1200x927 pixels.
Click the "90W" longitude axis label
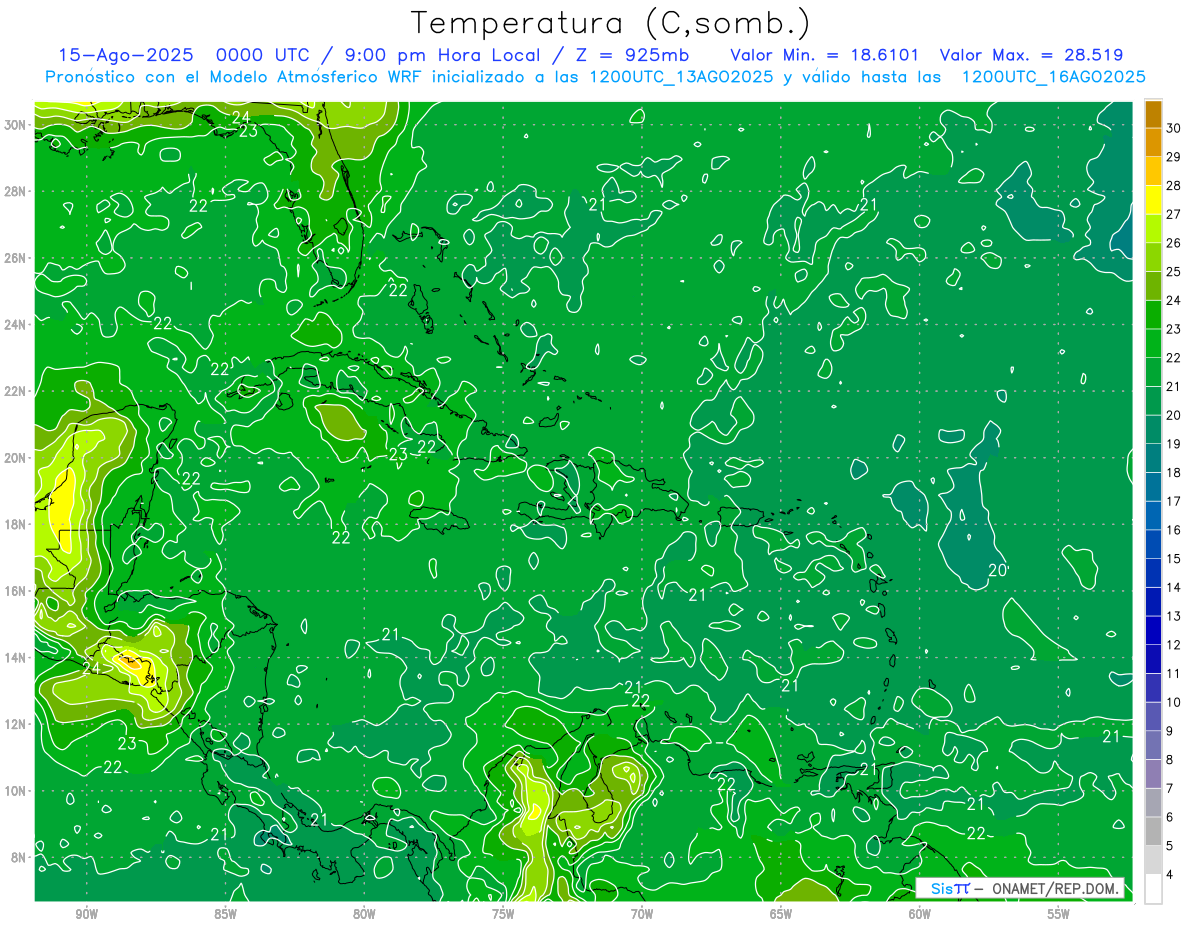(x=86, y=914)
